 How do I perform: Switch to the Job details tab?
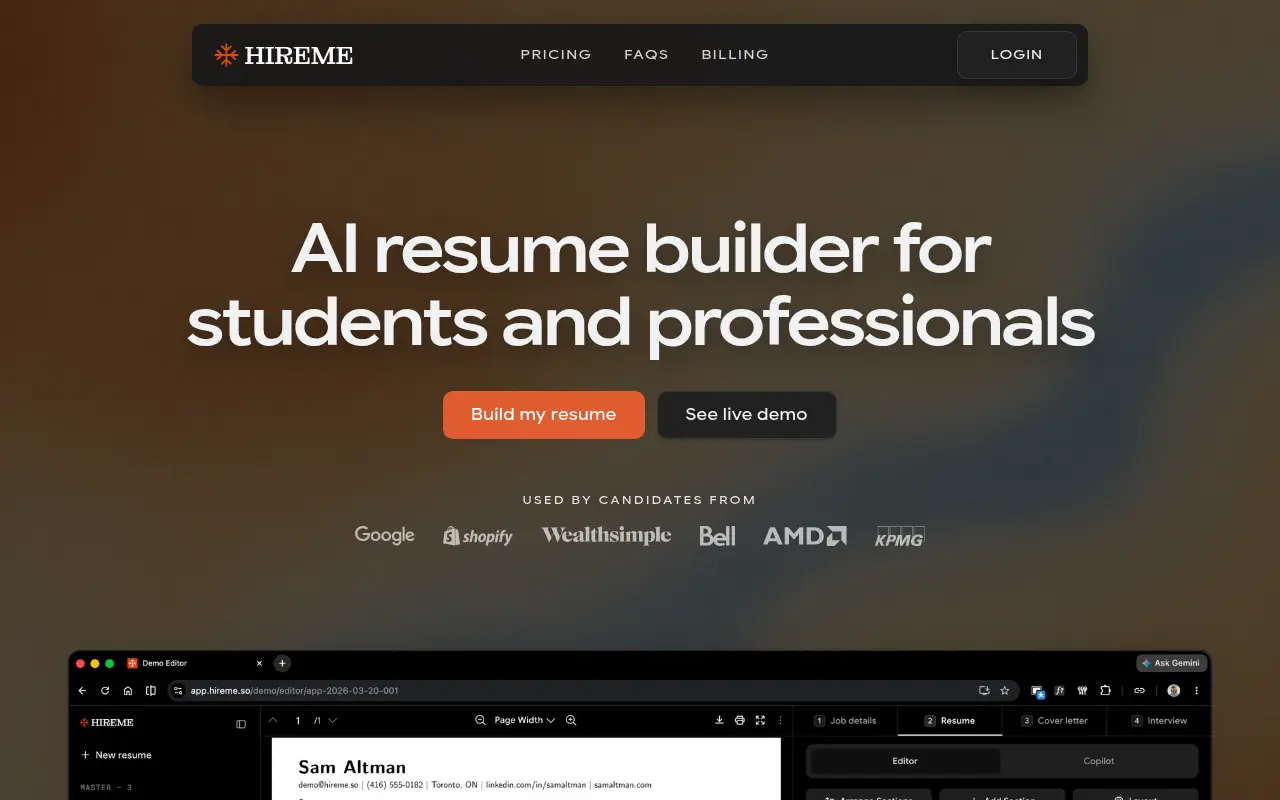pyautogui.click(x=845, y=720)
